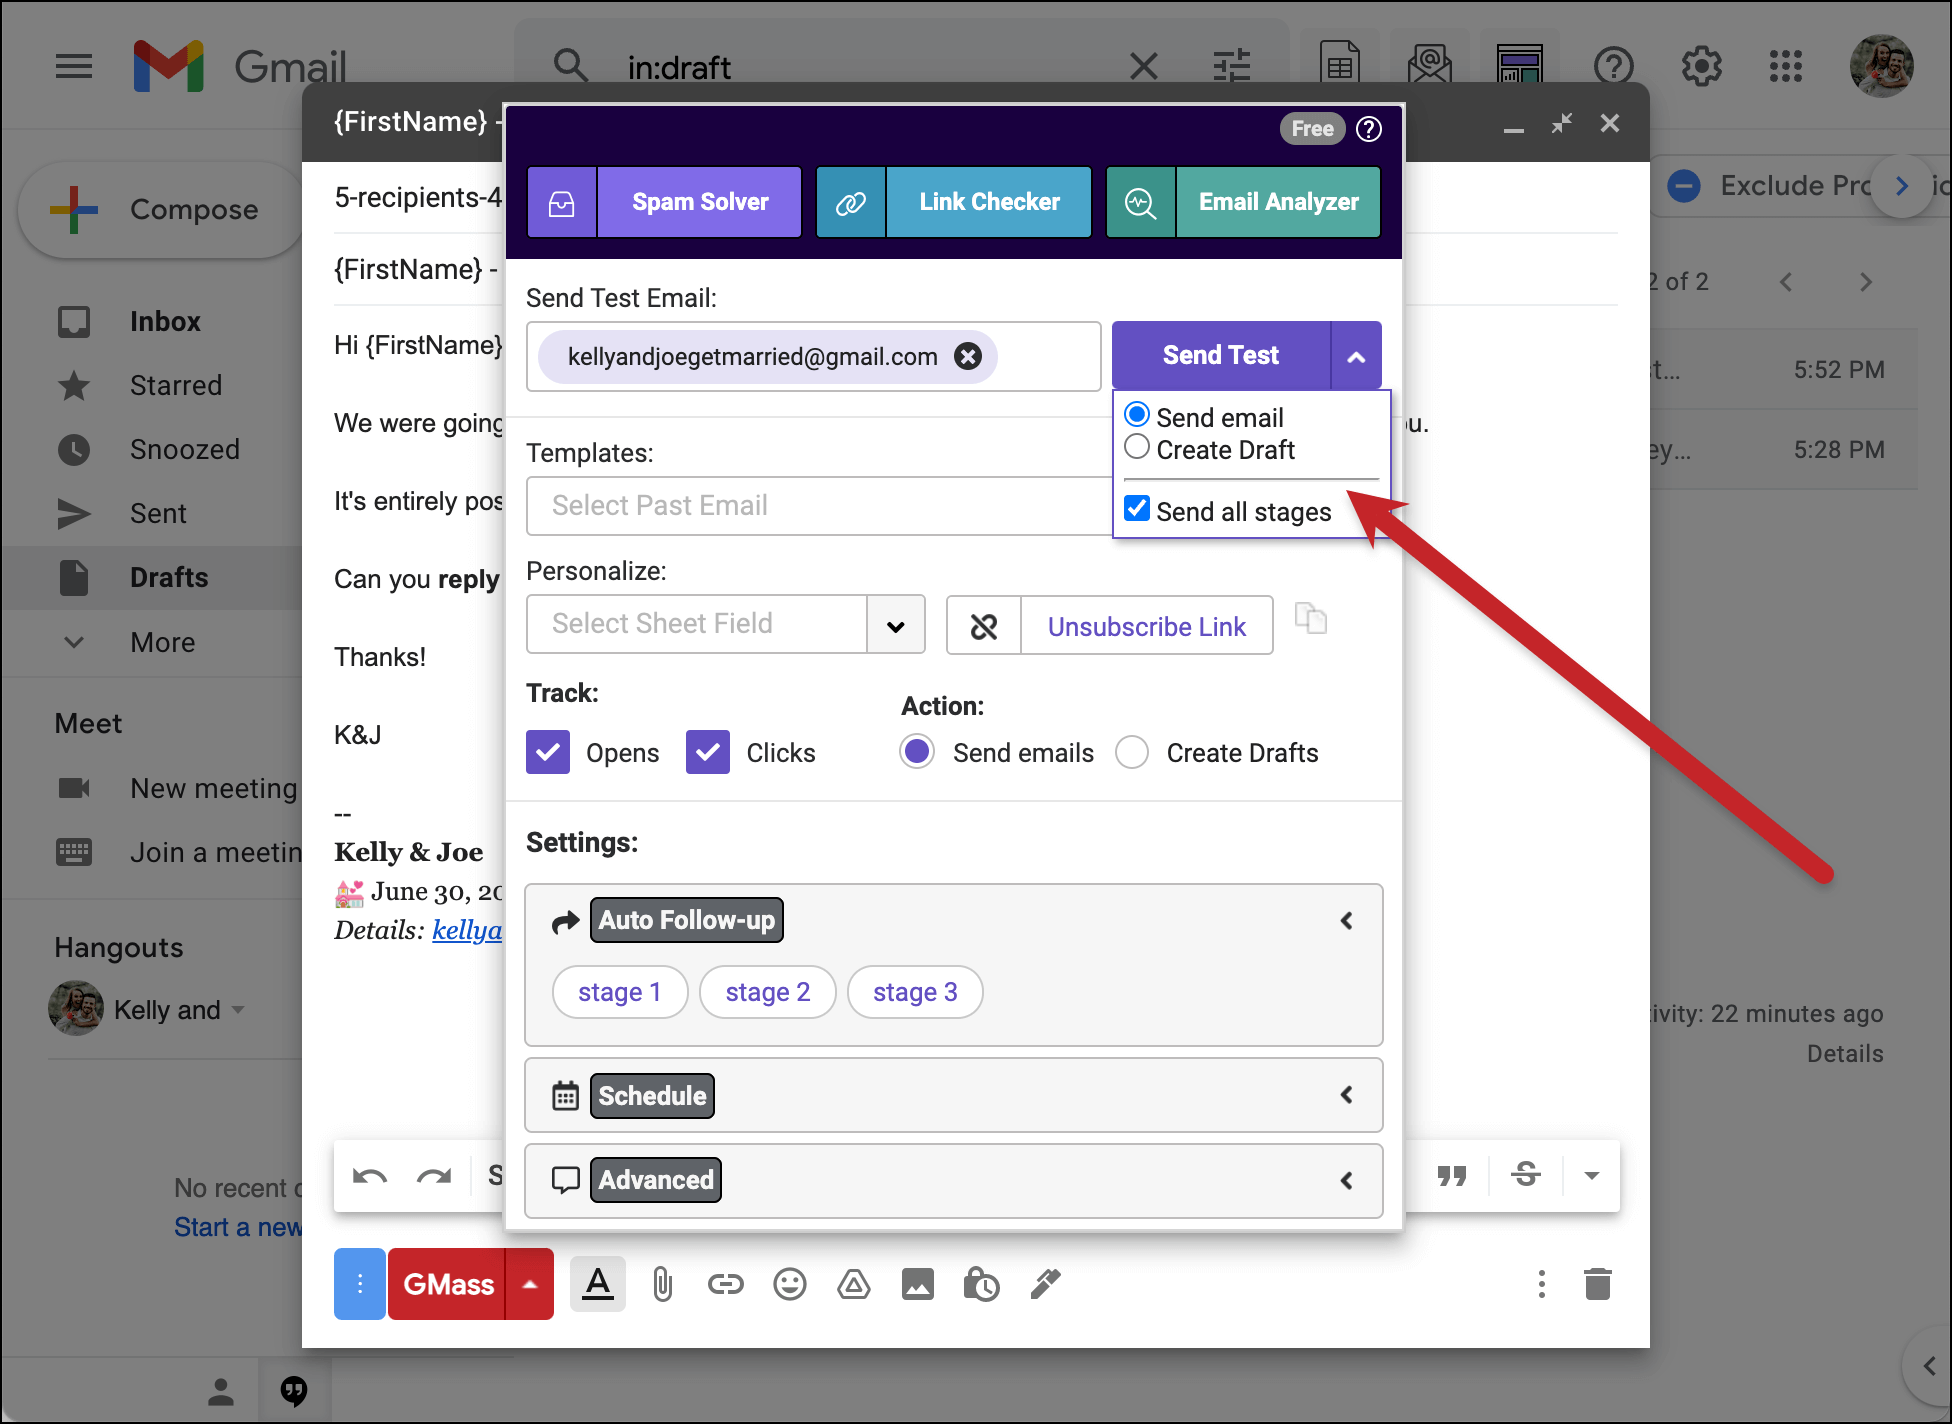This screenshot has width=1952, height=1424.
Task: Click the attach files paperclip icon
Action: [662, 1284]
